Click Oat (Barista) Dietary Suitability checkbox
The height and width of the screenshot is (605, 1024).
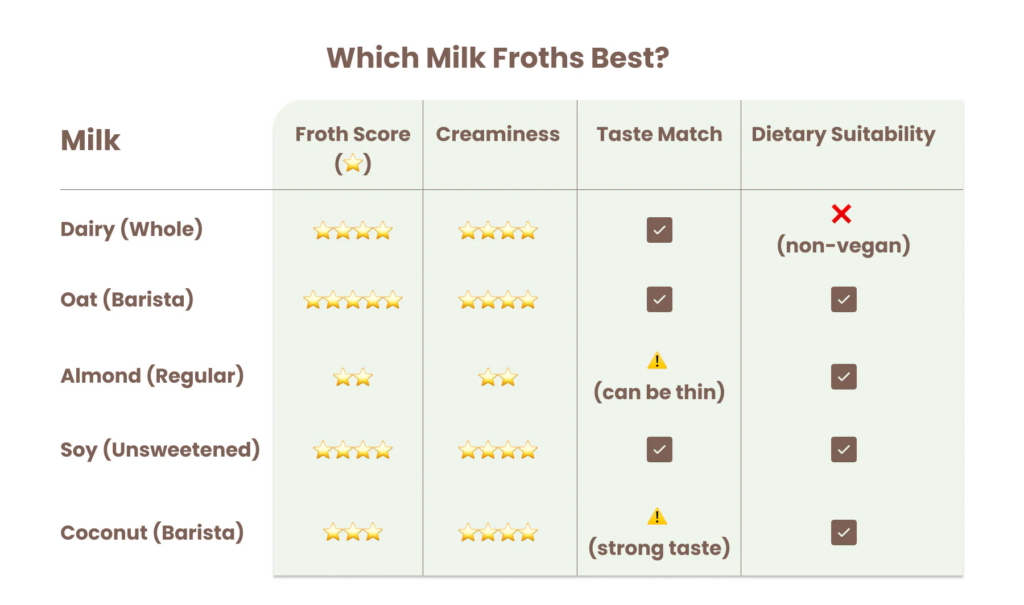(x=844, y=299)
